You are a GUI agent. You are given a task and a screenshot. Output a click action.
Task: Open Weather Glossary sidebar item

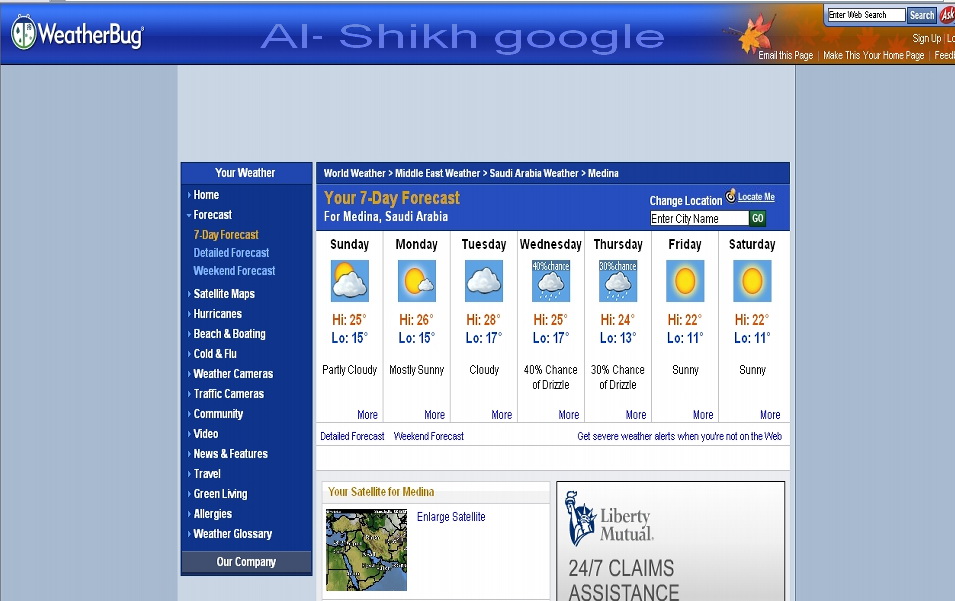point(233,534)
